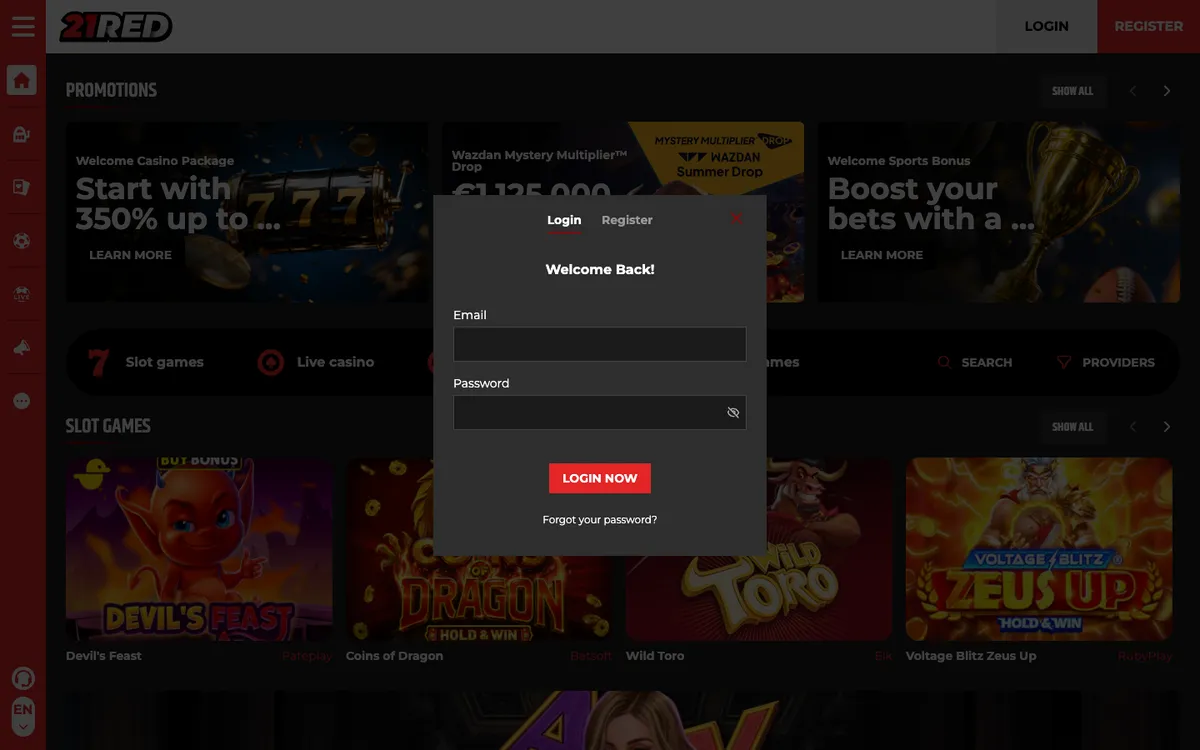This screenshot has width=1200, height=750.
Task: Open the Wazdan Mystery Multiplier Drop banner
Action: [623, 158]
